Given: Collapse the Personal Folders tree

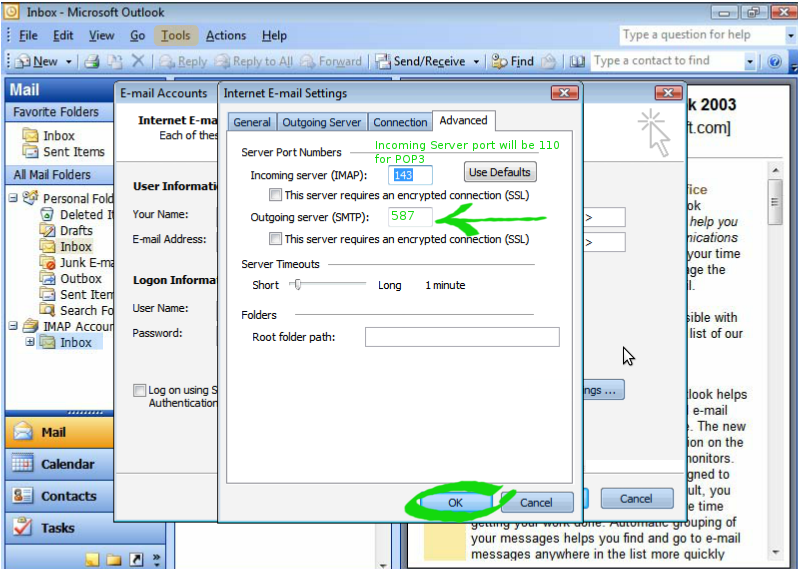Looking at the screenshot, I should tap(13, 198).
